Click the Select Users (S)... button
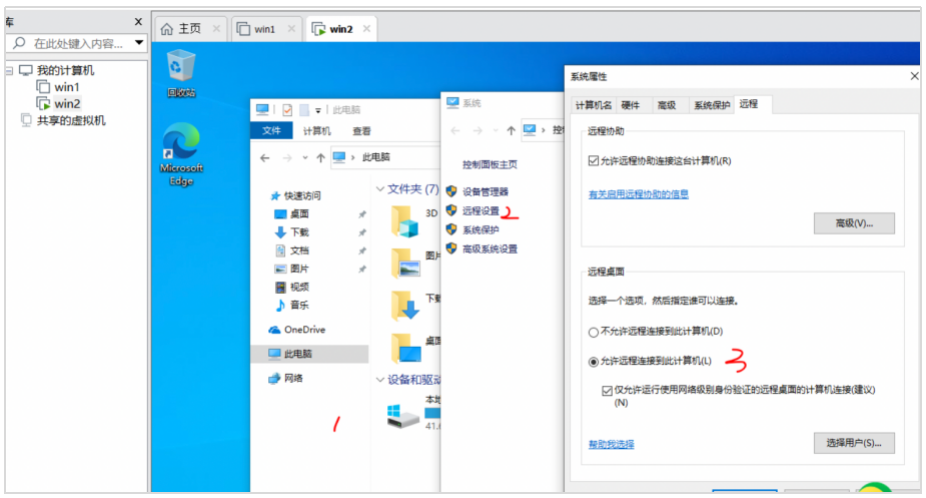Screen dimensions: 926x498 click(x=853, y=442)
